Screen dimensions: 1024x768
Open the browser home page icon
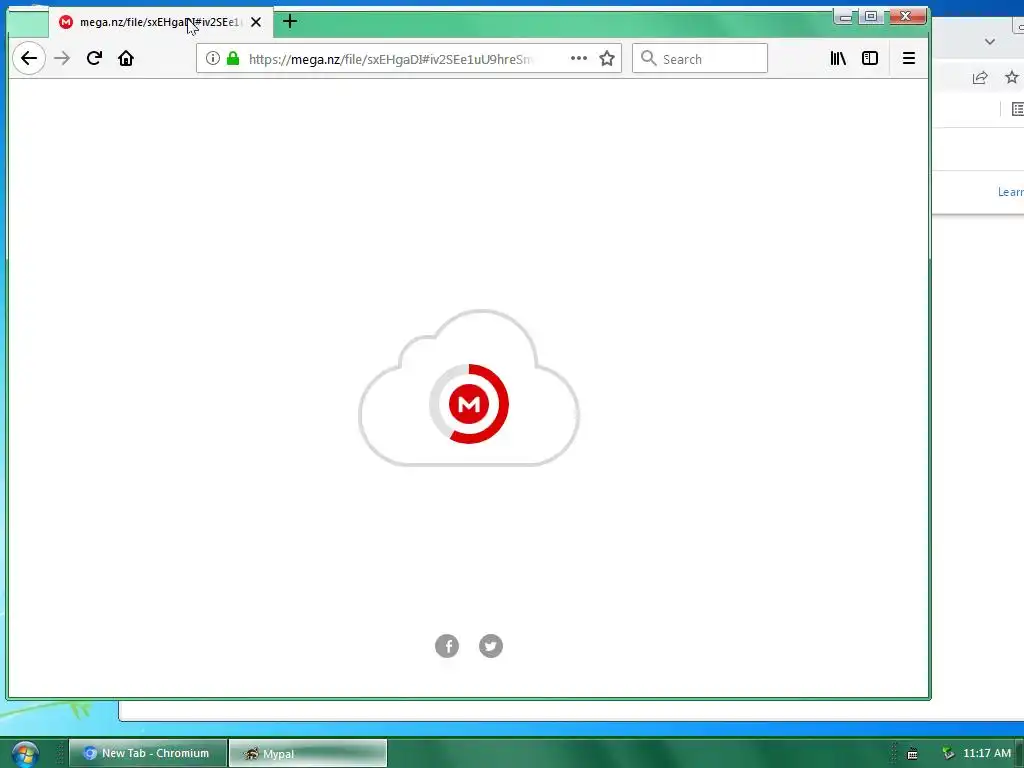coord(126,59)
